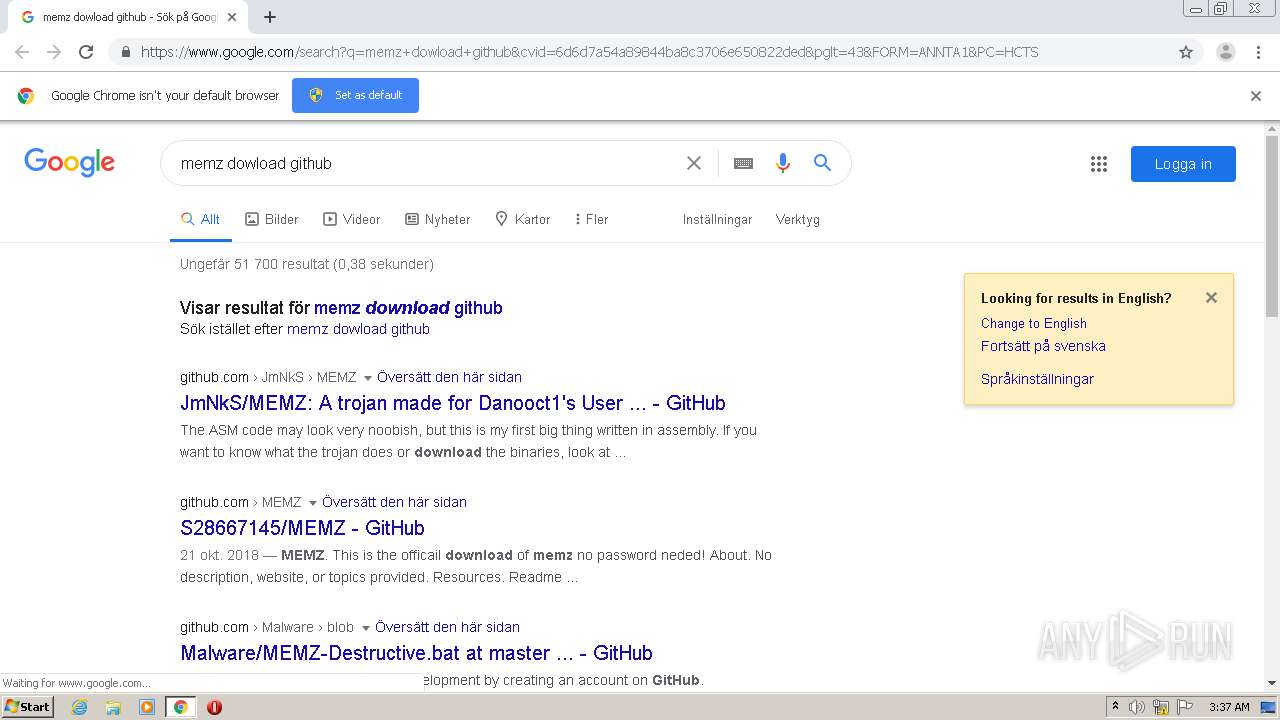
Task: Go to Google homepage via logo
Action: pyautogui.click(x=69, y=163)
